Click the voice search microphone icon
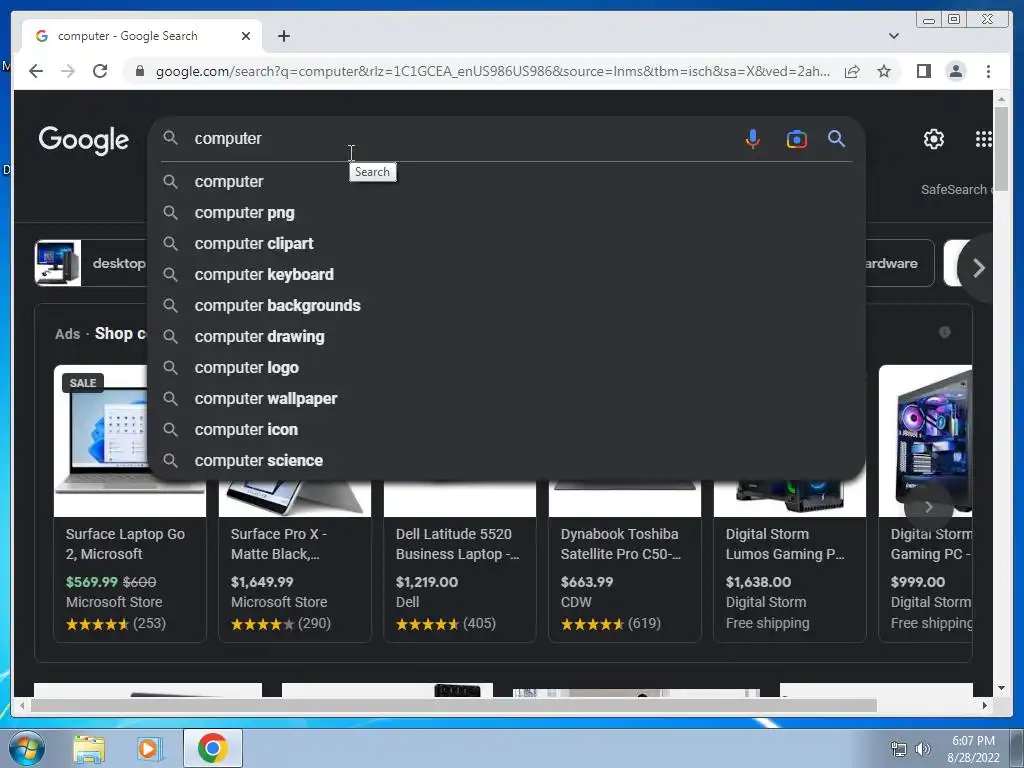Image resolution: width=1024 pixels, height=768 pixels. [x=752, y=138]
